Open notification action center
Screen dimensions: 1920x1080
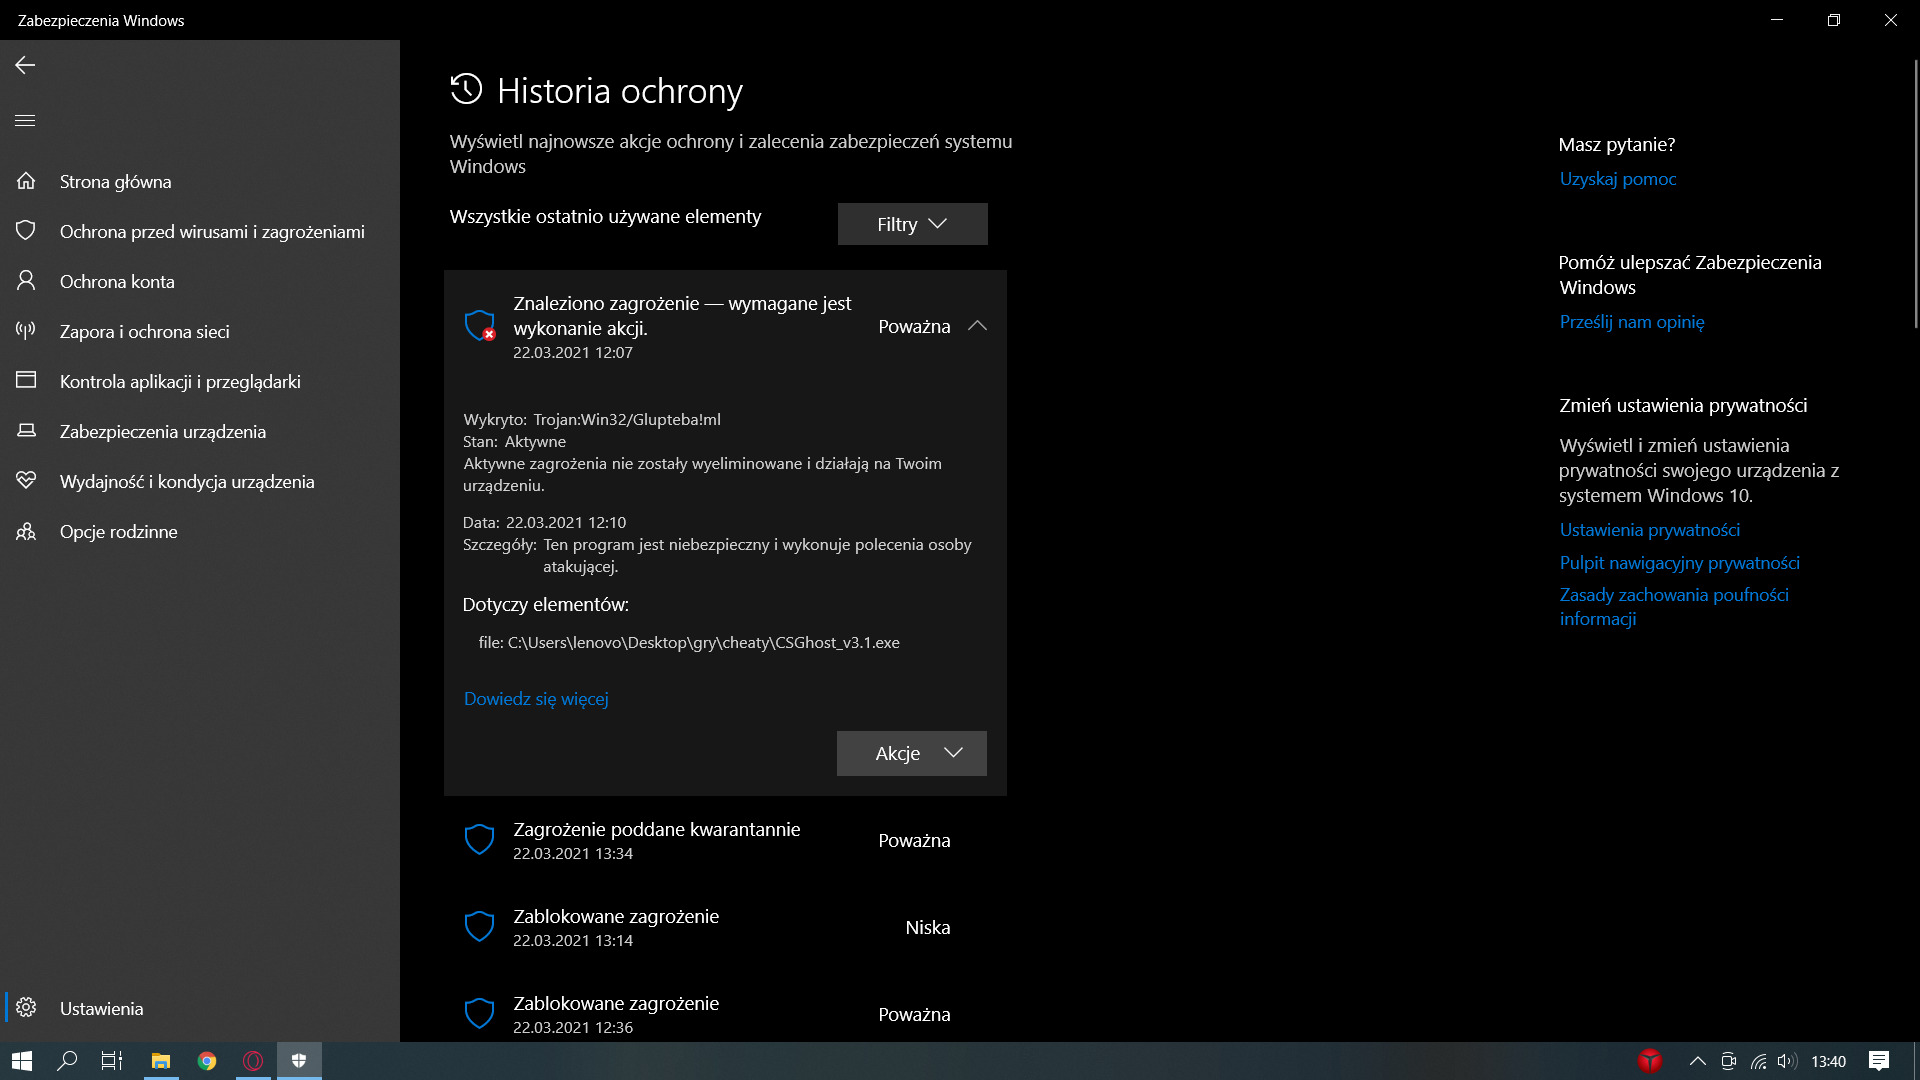(1879, 1061)
